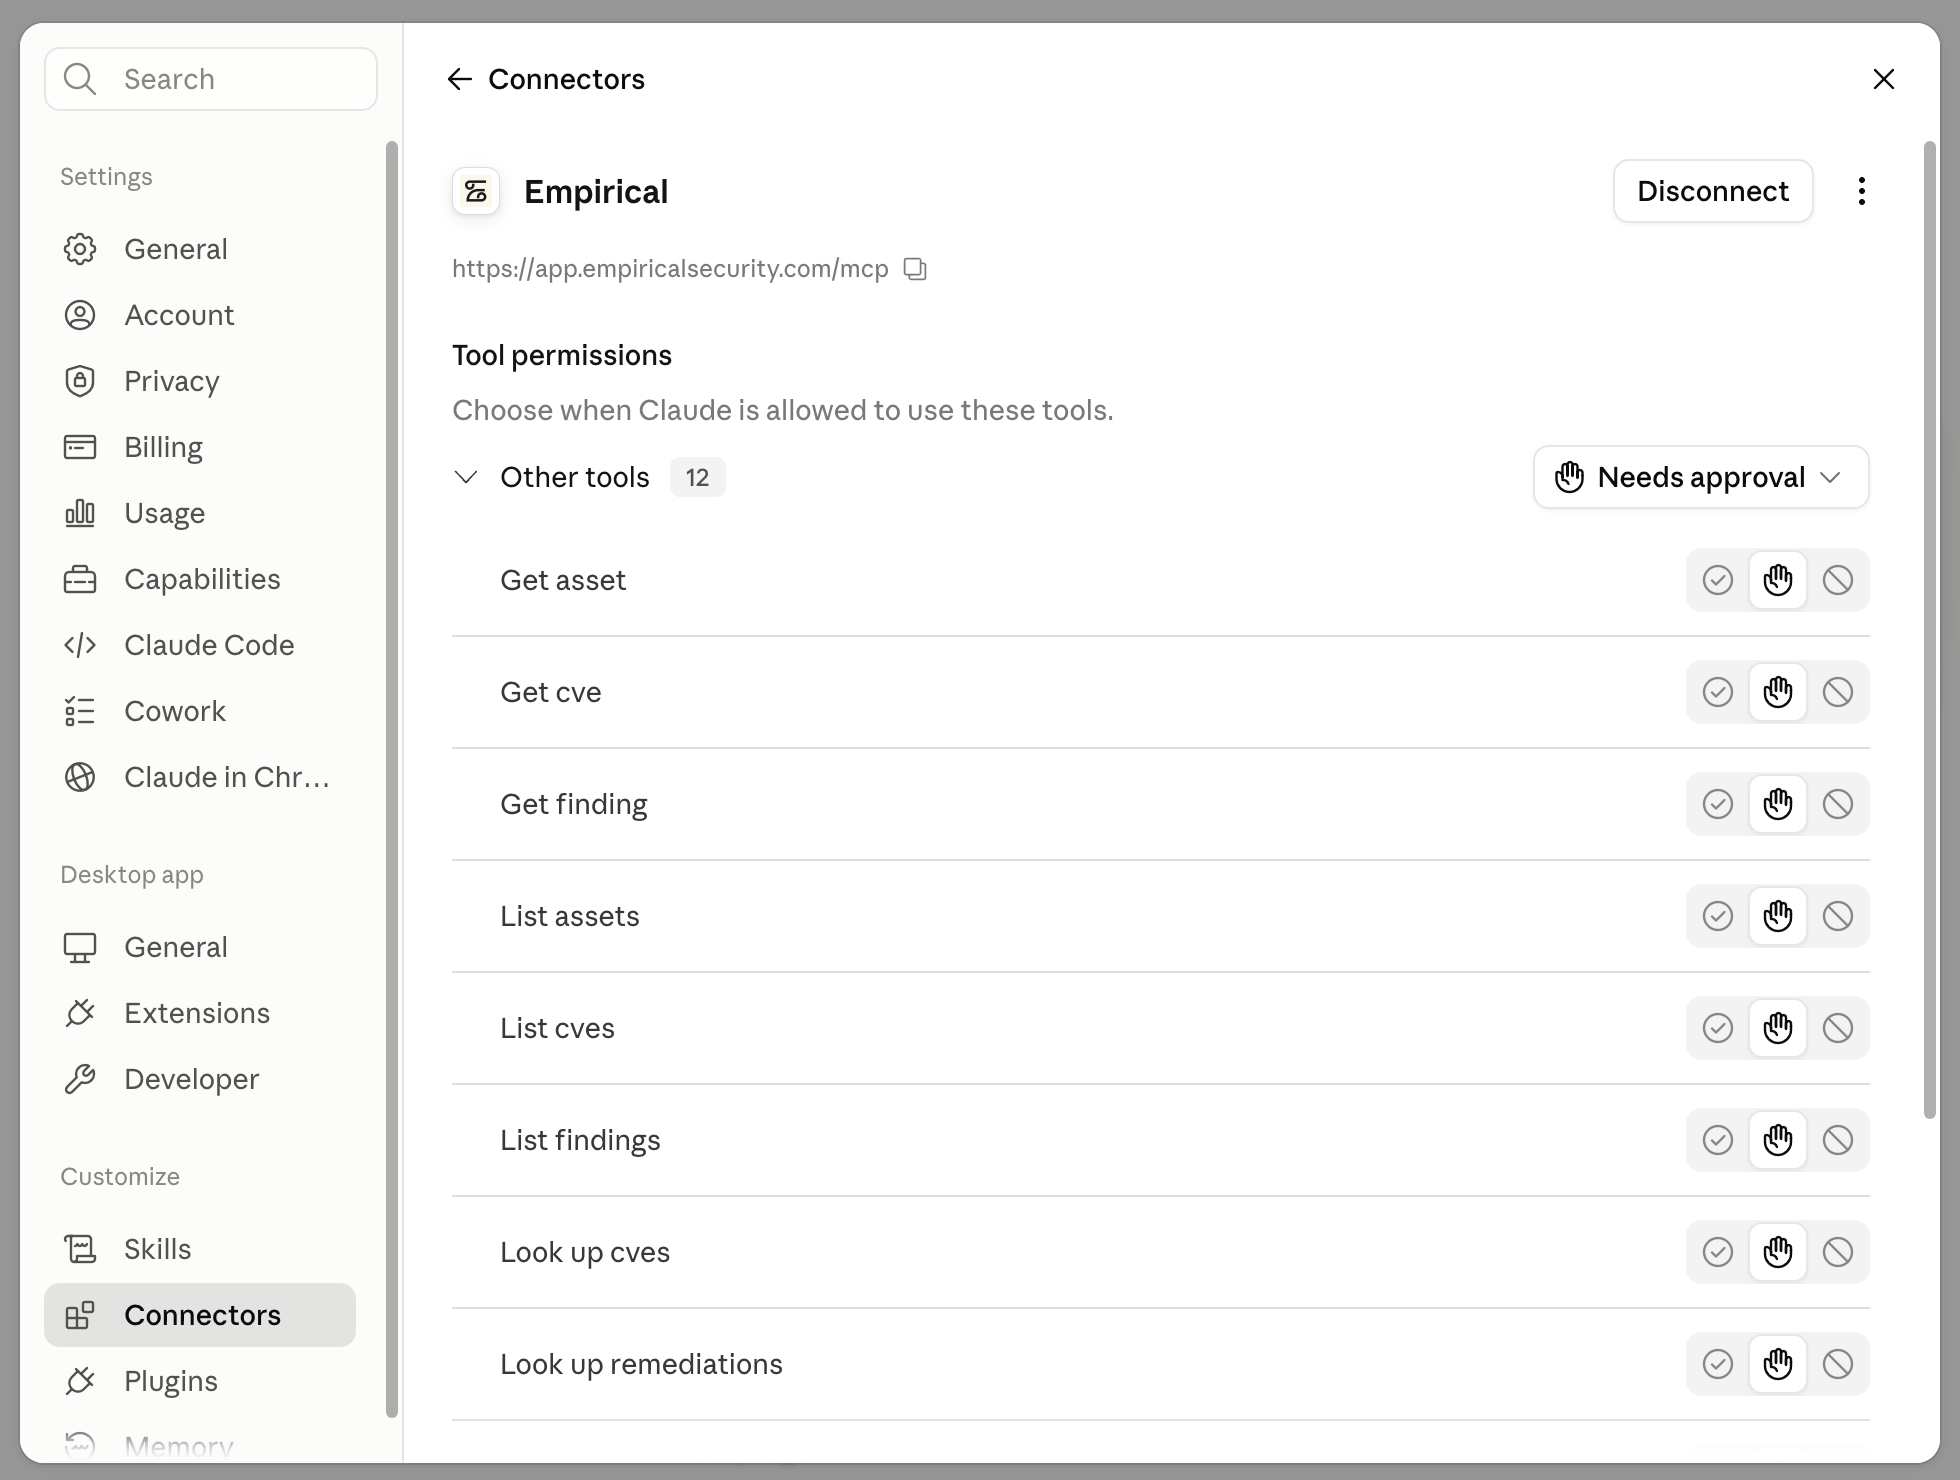Block the Get asset tool

tap(1838, 580)
